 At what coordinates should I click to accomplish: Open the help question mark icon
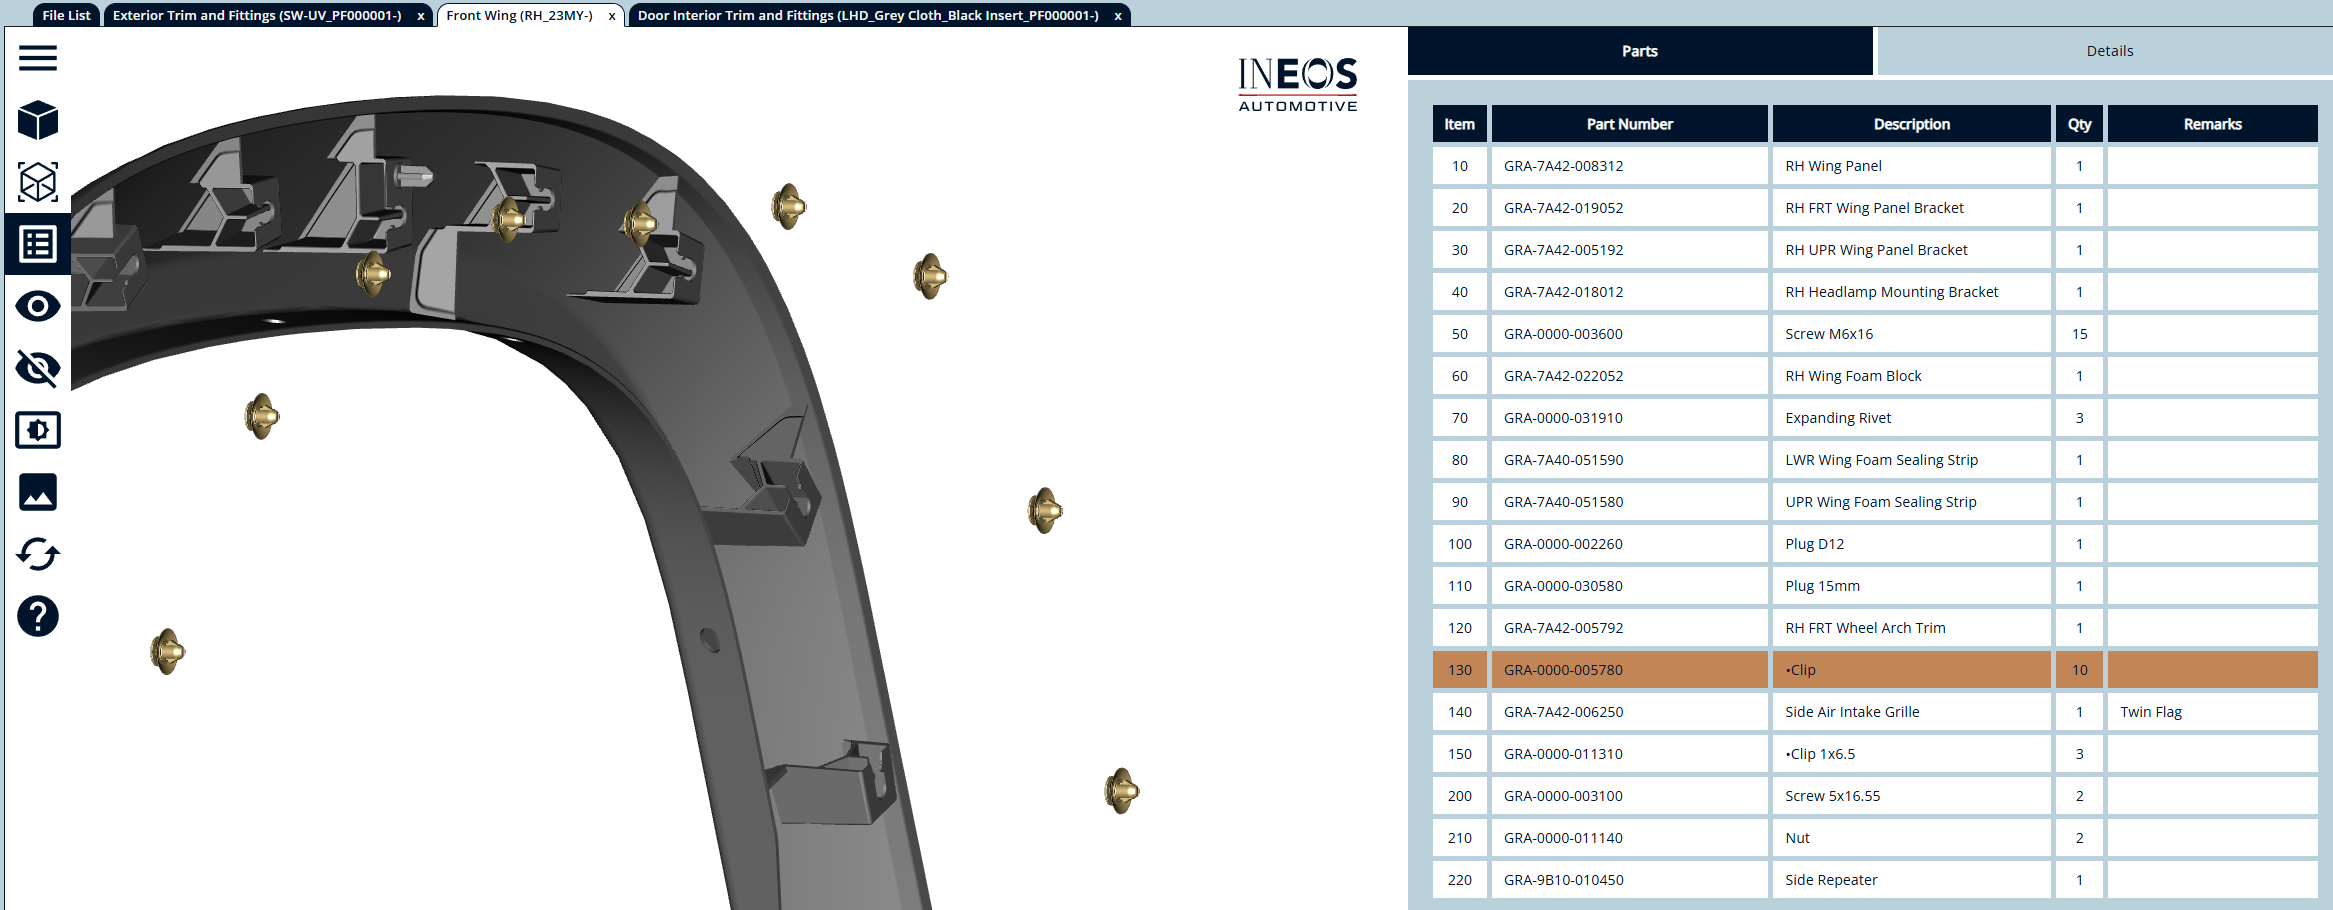(x=38, y=616)
